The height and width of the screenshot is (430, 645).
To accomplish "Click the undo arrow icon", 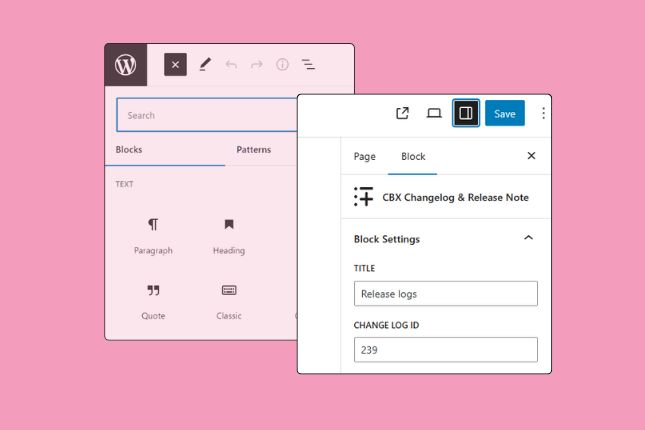I will [231, 65].
